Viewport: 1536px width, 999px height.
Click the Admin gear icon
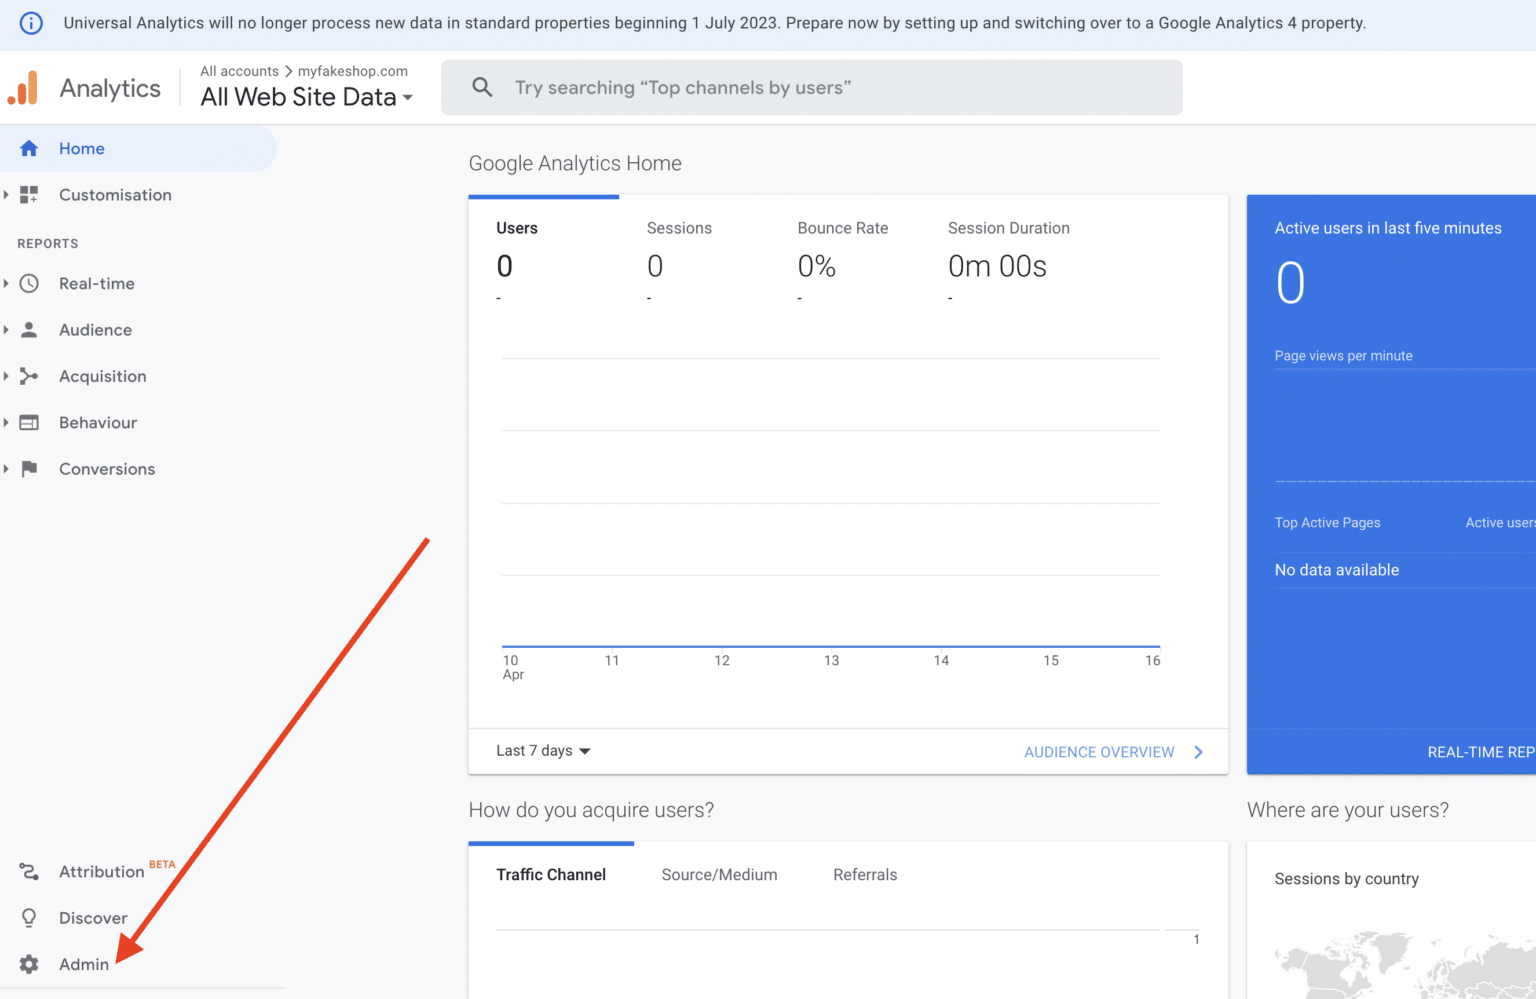[x=29, y=964]
